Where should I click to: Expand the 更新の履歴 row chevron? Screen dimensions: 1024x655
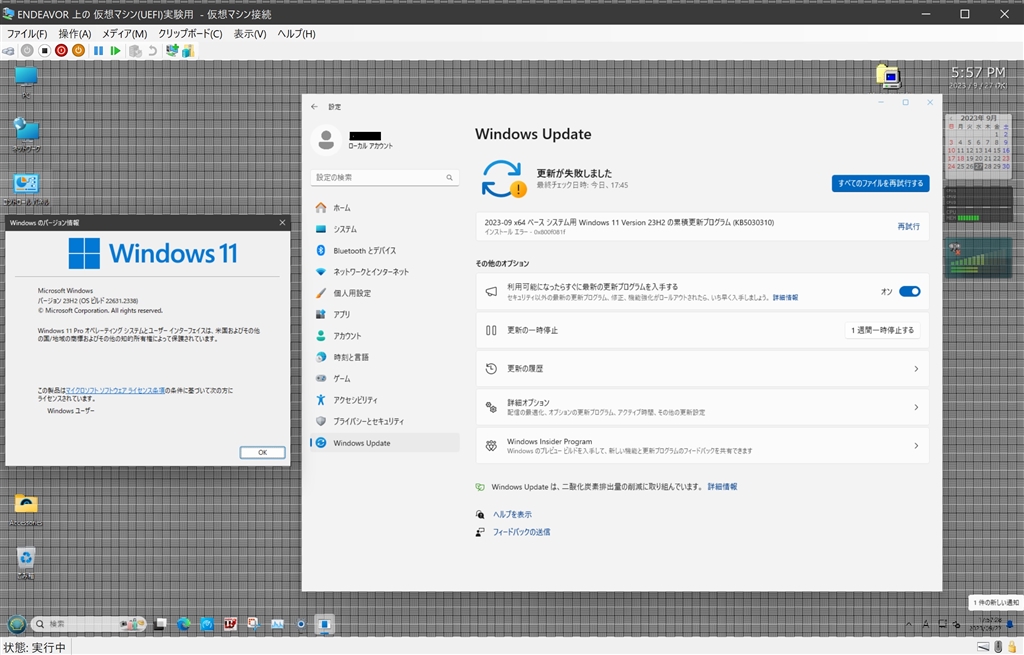point(916,369)
